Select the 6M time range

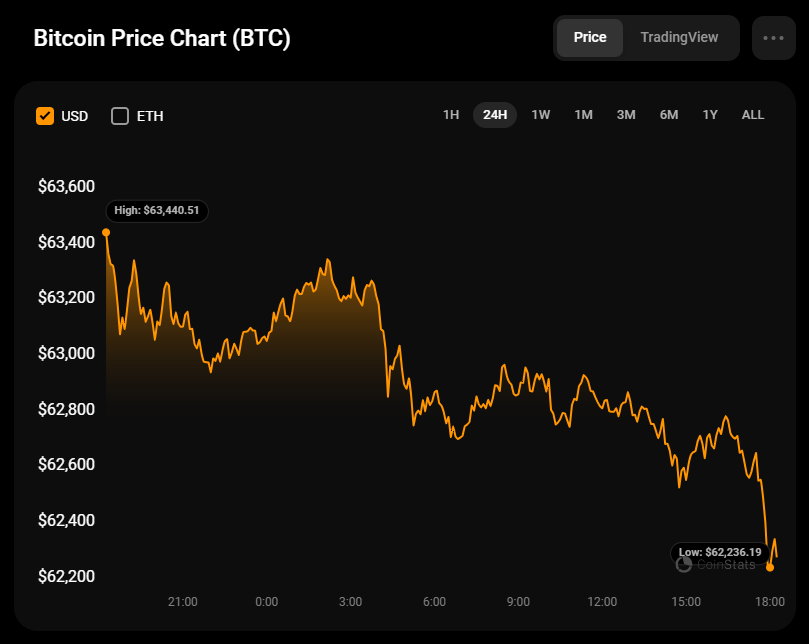669,115
